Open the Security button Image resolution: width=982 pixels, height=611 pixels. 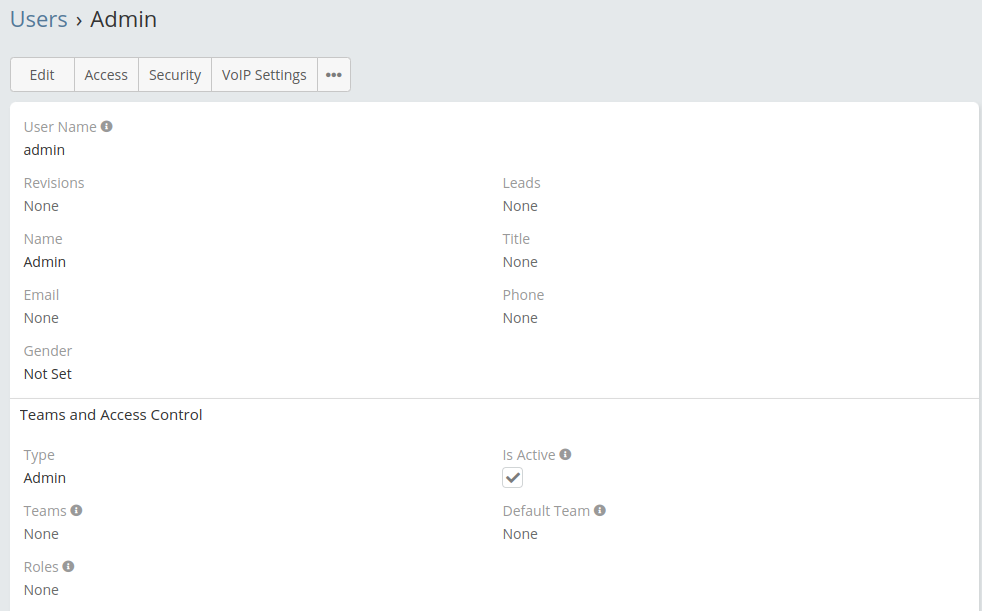click(x=175, y=75)
